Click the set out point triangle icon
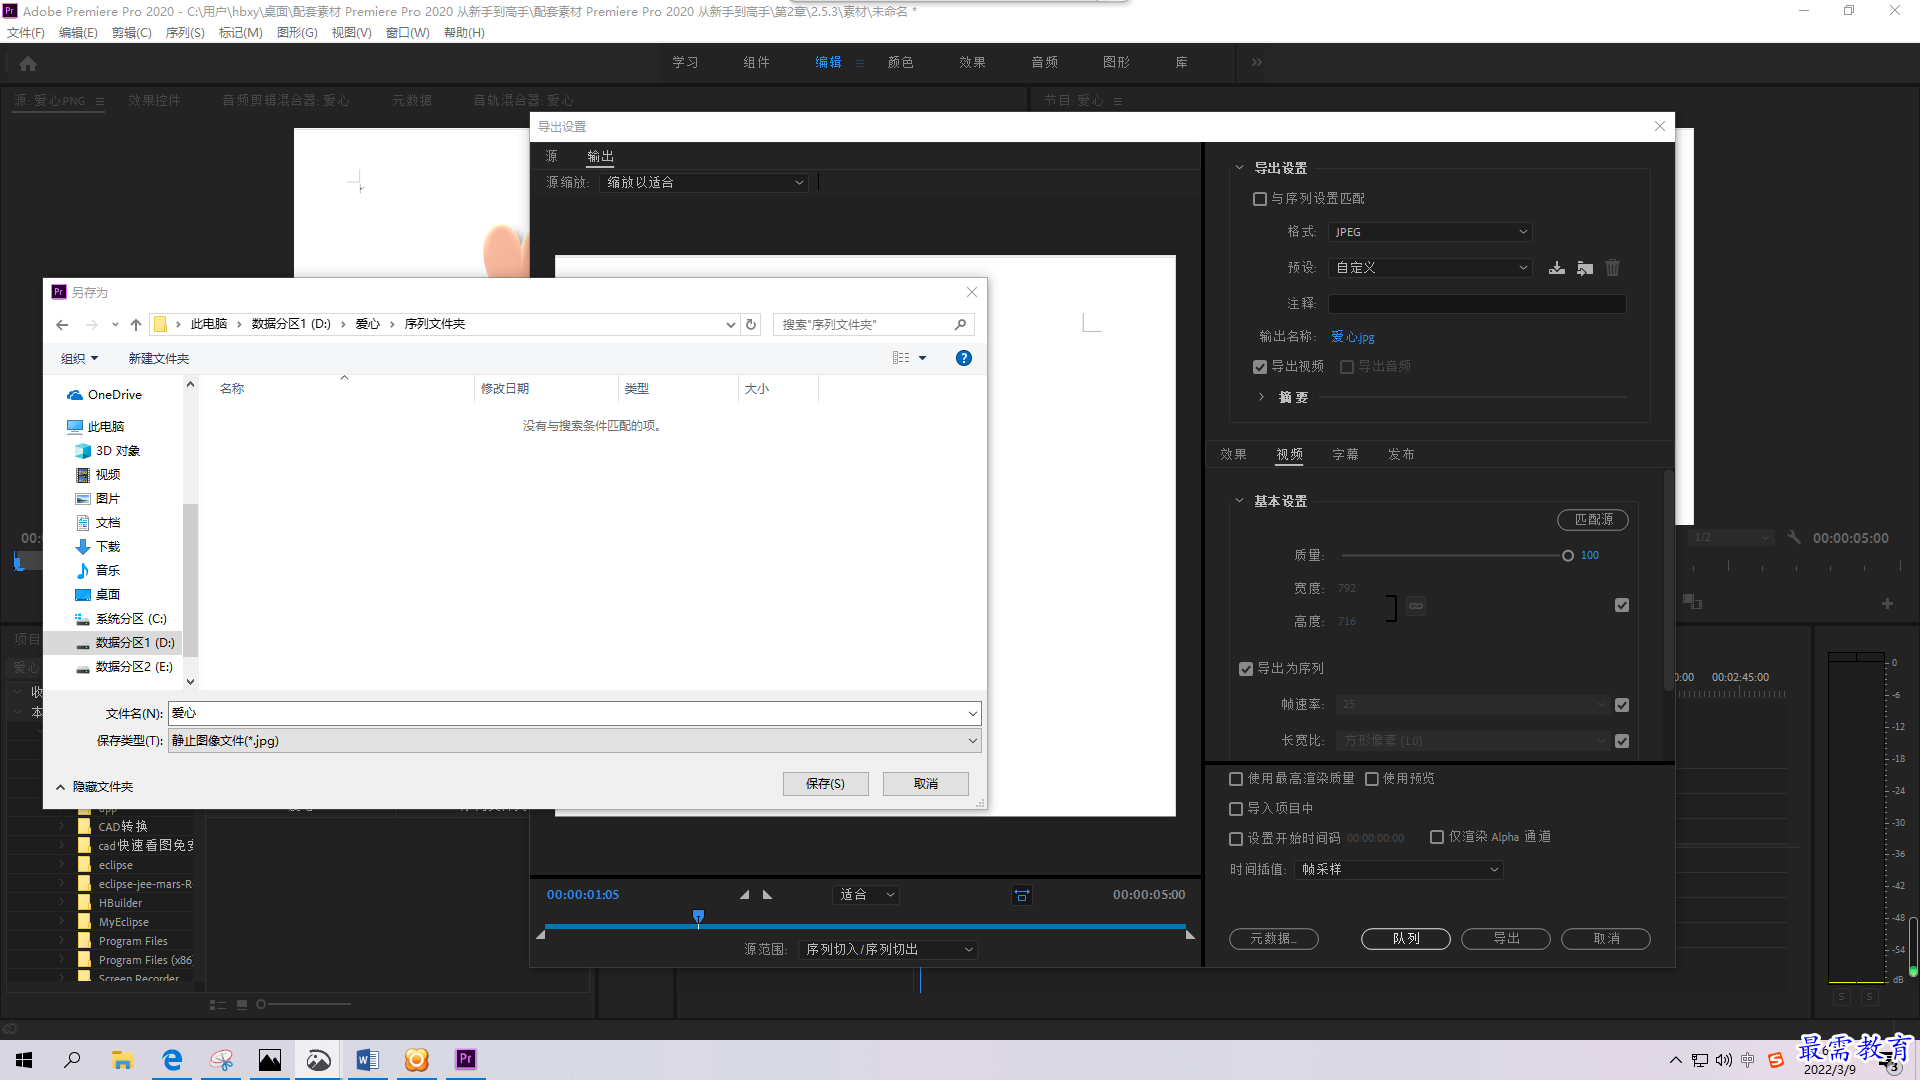The height and width of the screenshot is (1080, 1920). coord(767,895)
